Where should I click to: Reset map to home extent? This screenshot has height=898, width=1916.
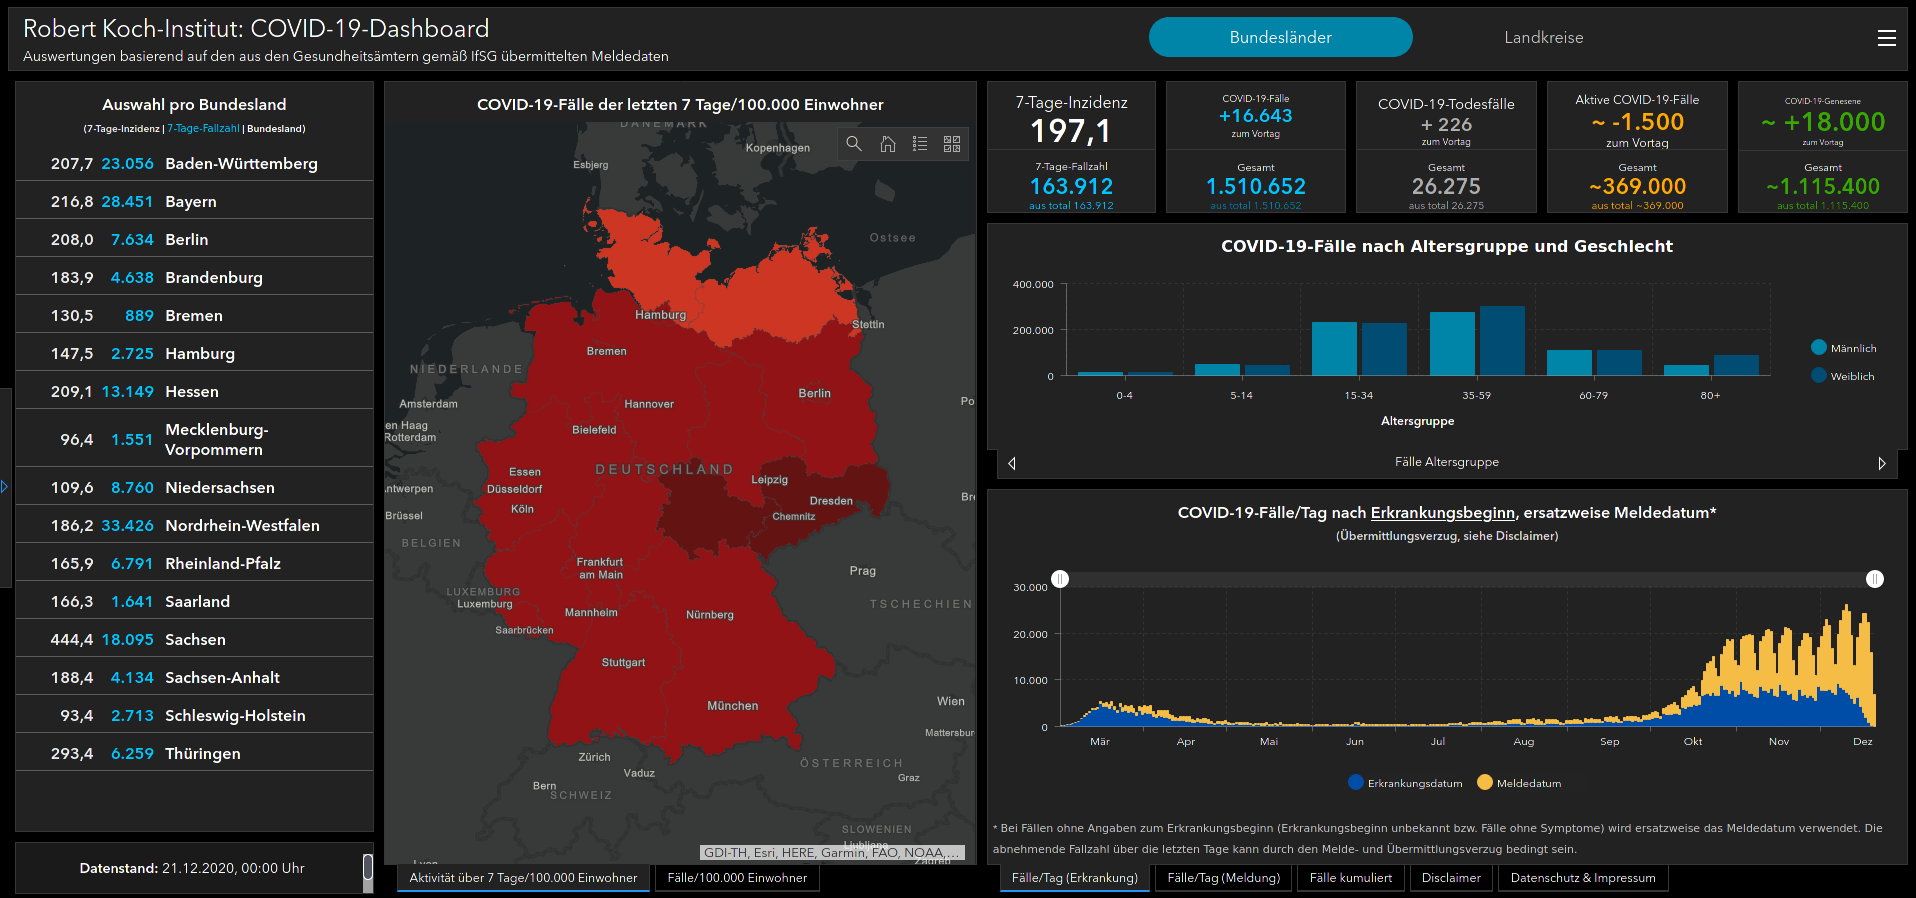[887, 144]
